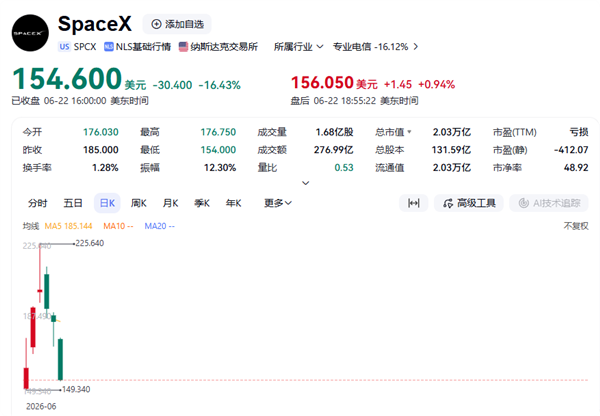Click 市盈(TTM) value 亏损

point(579,132)
